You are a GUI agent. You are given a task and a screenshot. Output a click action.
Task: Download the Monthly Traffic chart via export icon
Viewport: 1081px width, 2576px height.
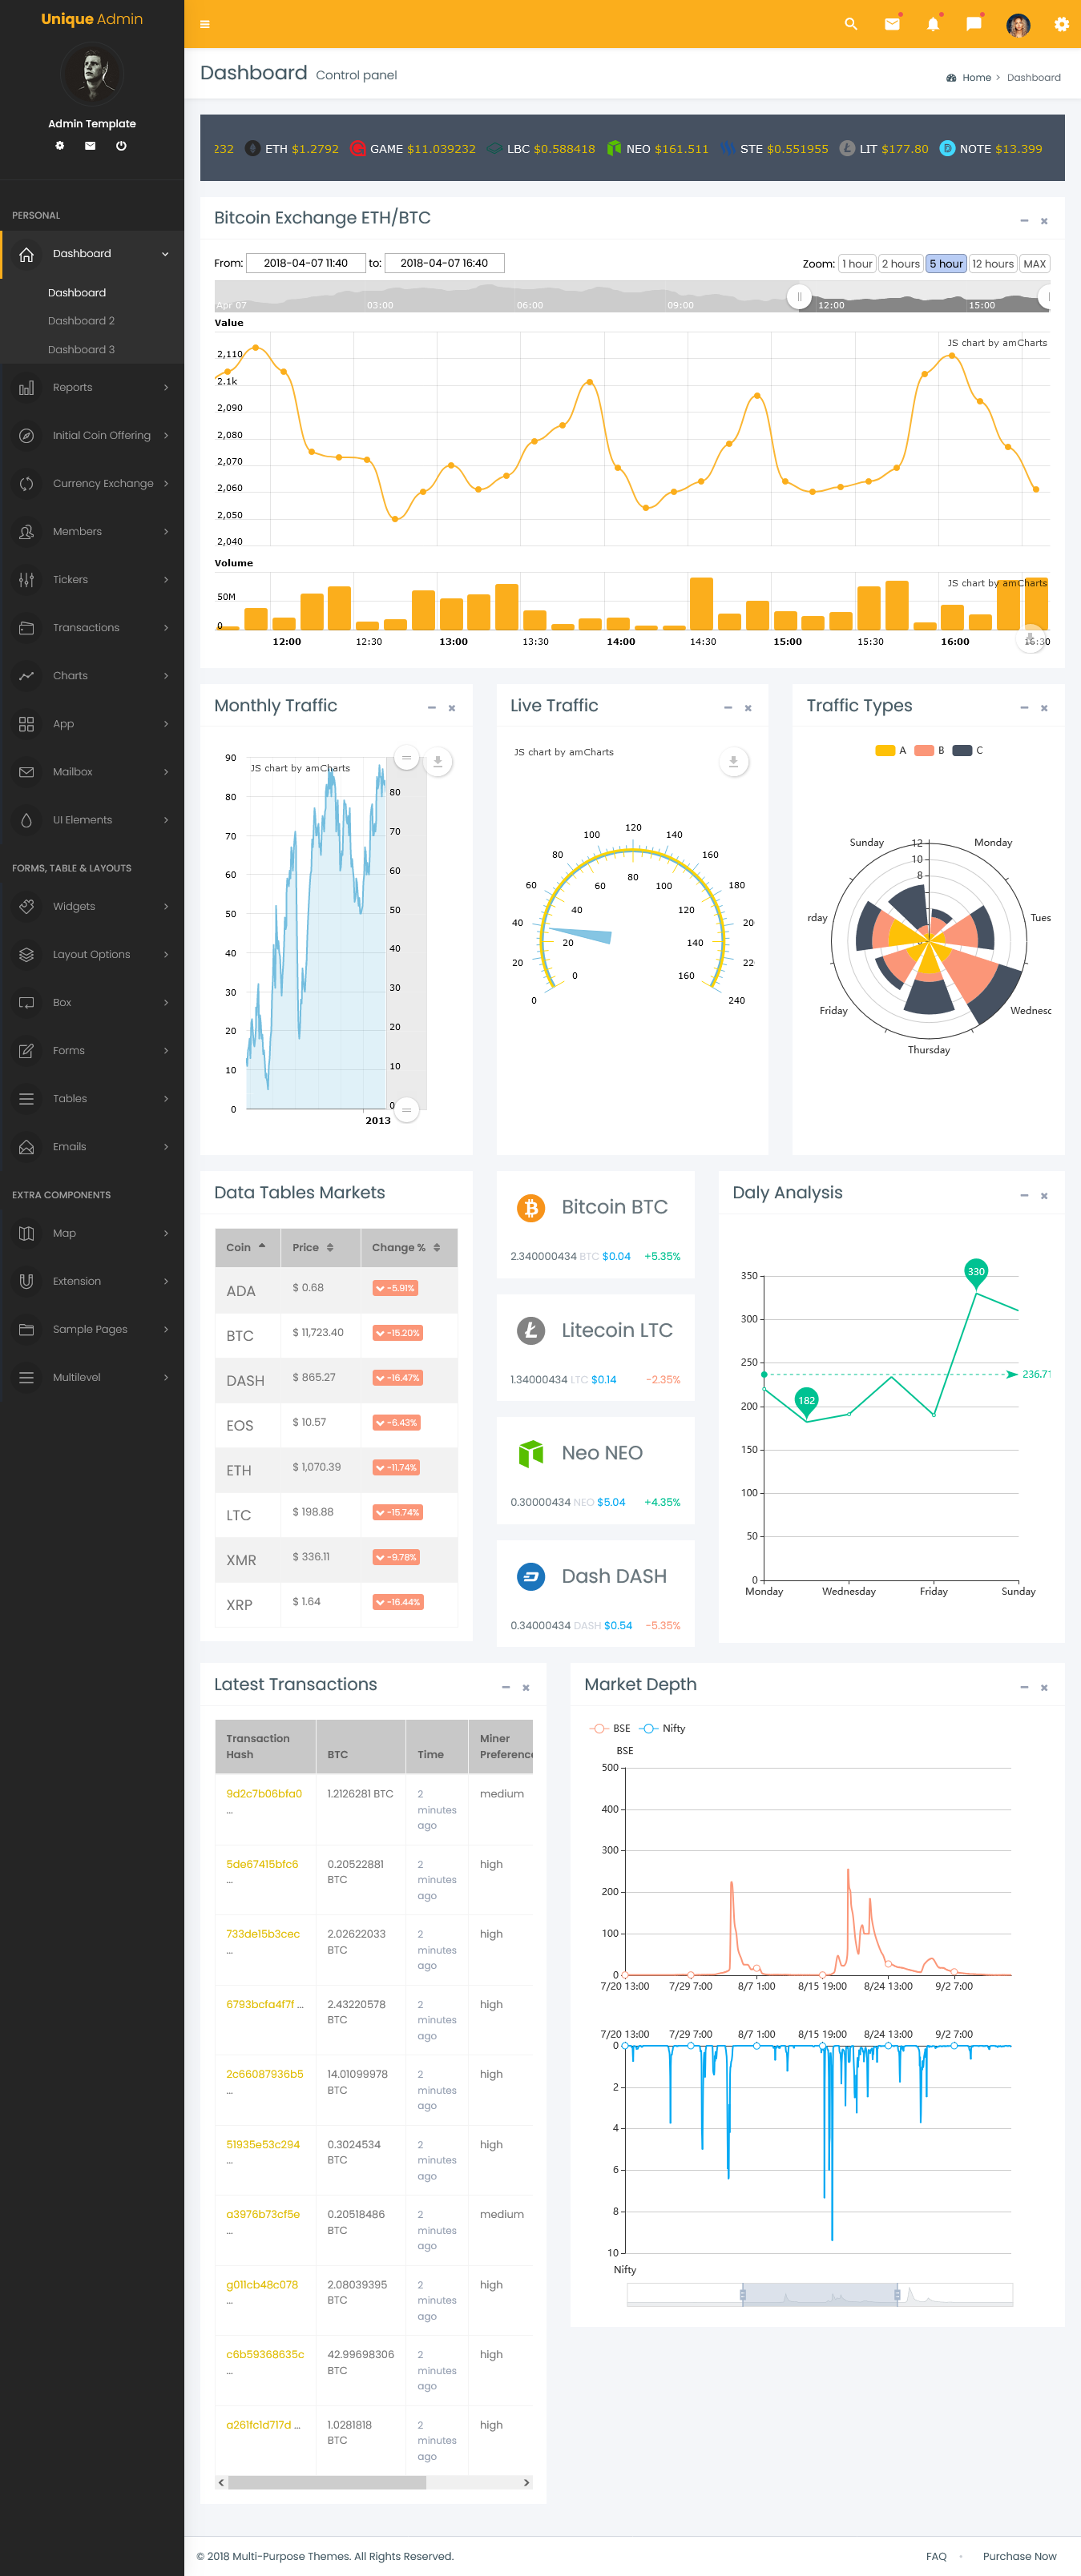(437, 762)
